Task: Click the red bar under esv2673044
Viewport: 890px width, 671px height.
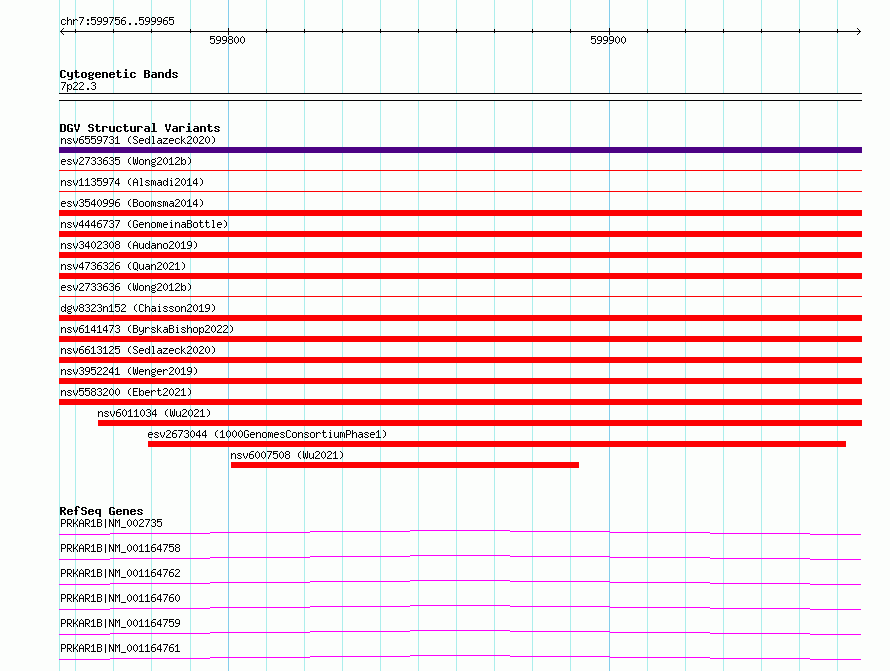Action: (497, 444)
